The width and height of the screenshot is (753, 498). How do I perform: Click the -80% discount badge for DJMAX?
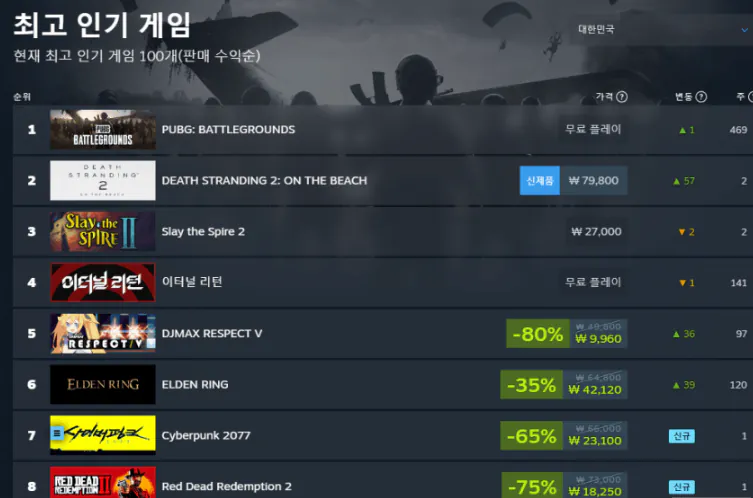538,334
